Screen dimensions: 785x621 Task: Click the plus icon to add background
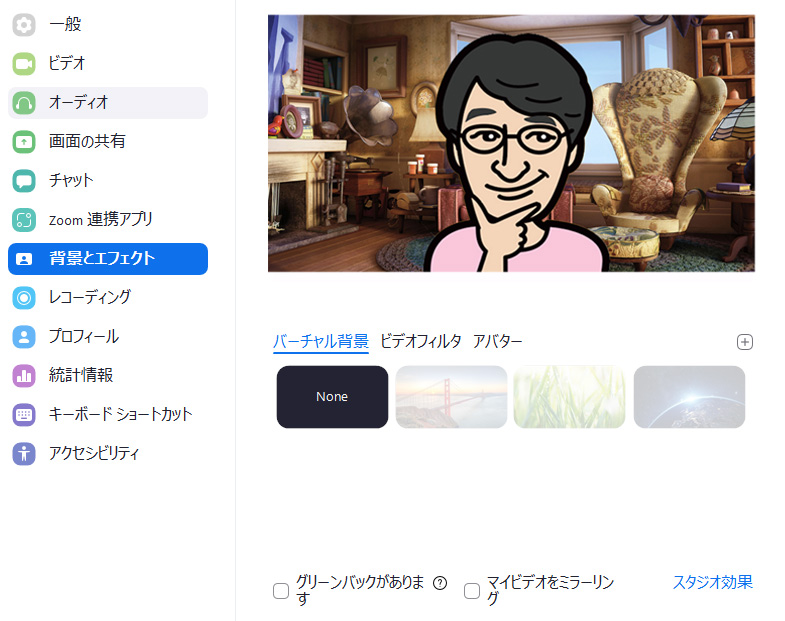coord(744,342)
